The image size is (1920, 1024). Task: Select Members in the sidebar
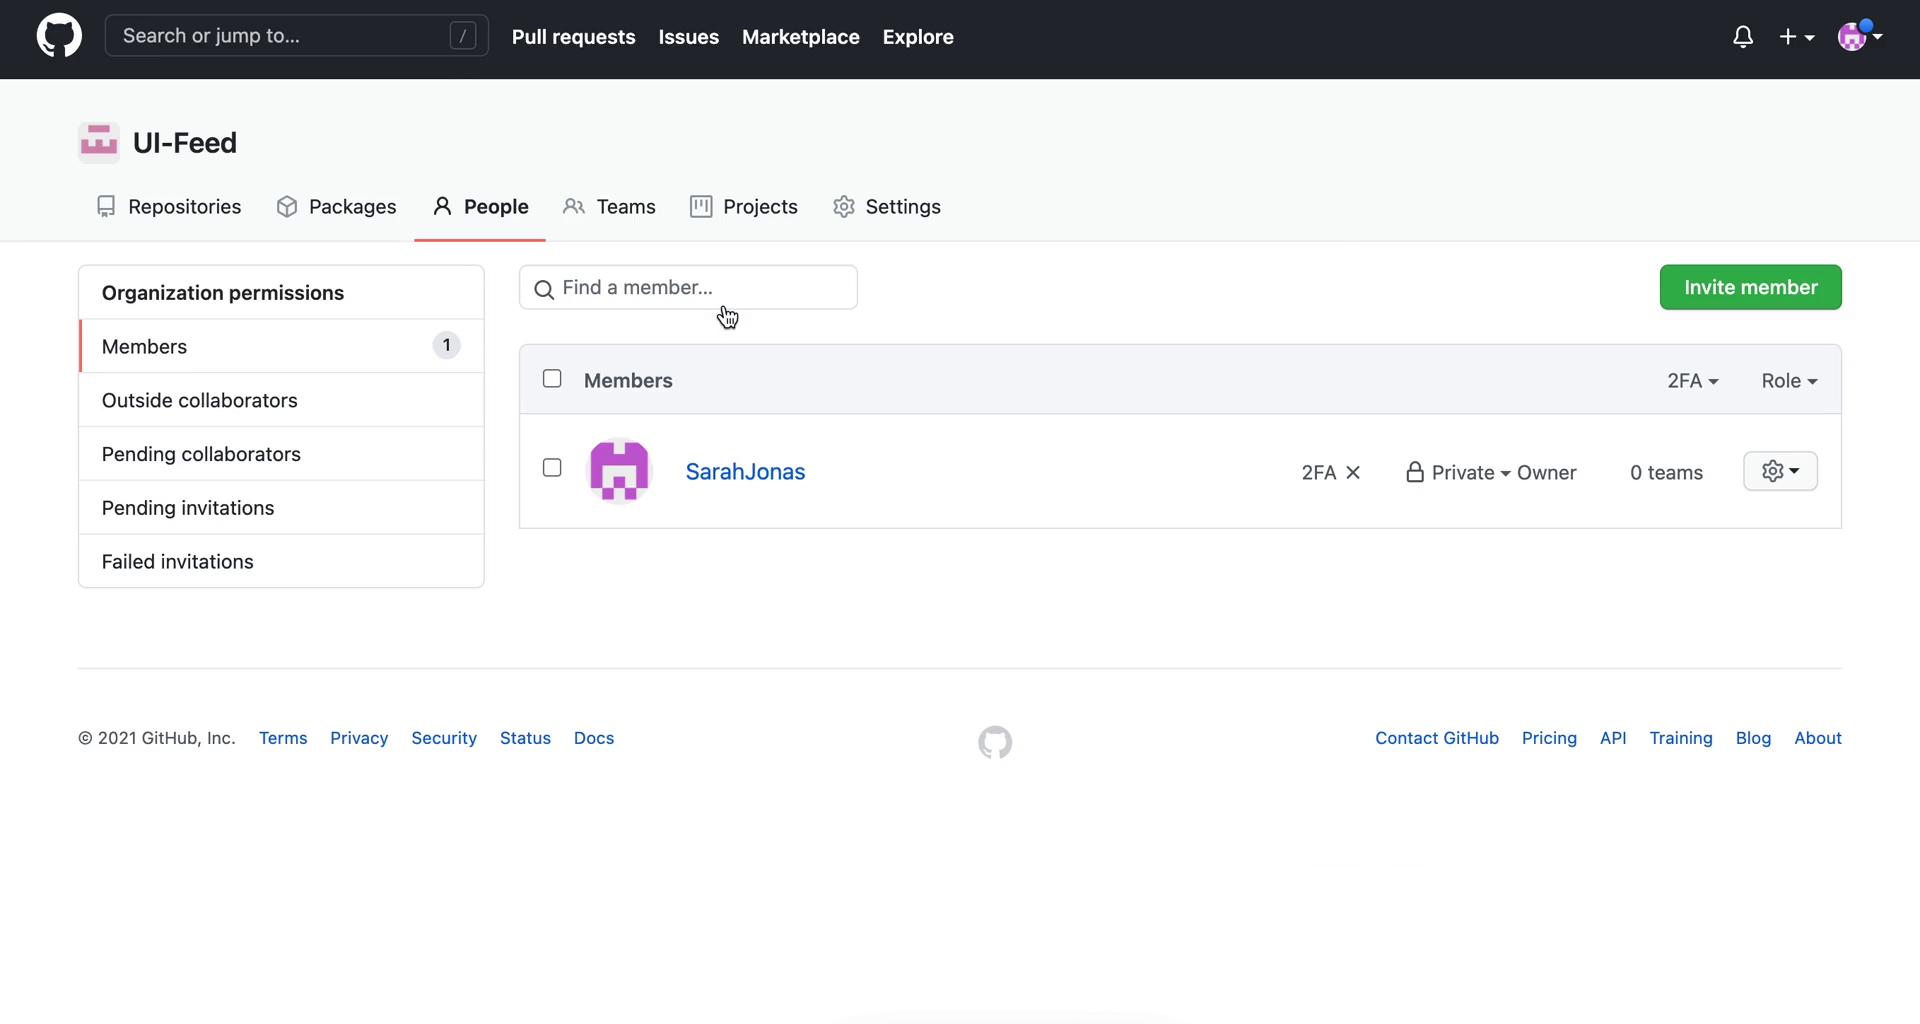[x=282, y=346]
